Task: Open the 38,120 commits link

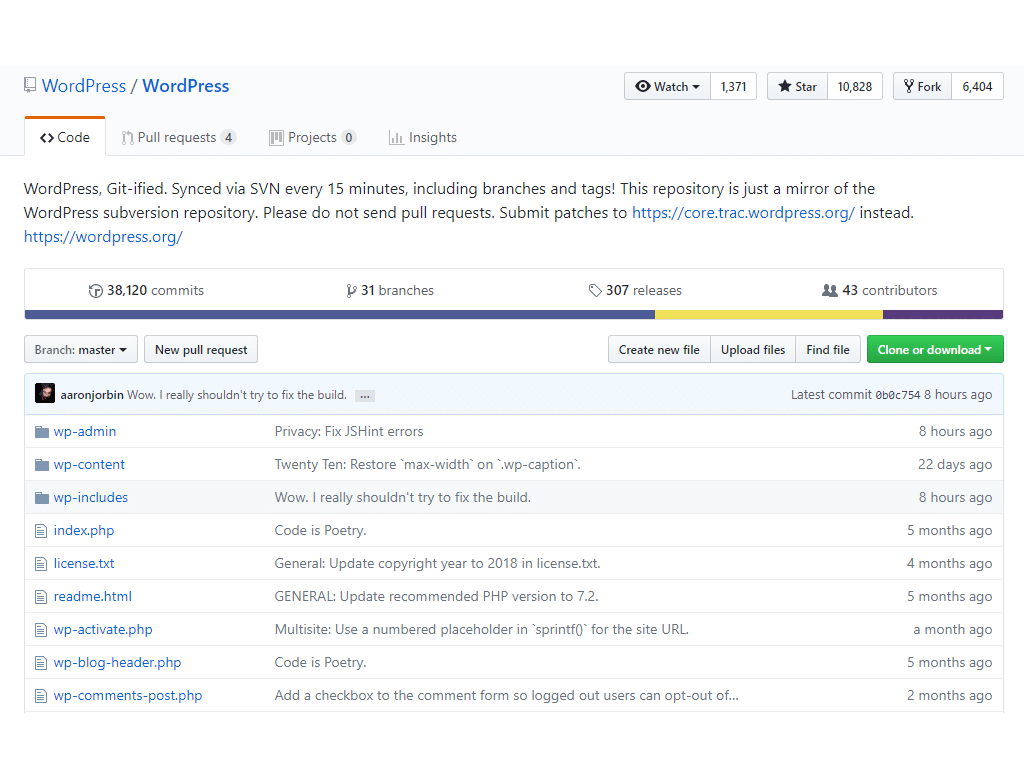Action: [x=146, y=291]
